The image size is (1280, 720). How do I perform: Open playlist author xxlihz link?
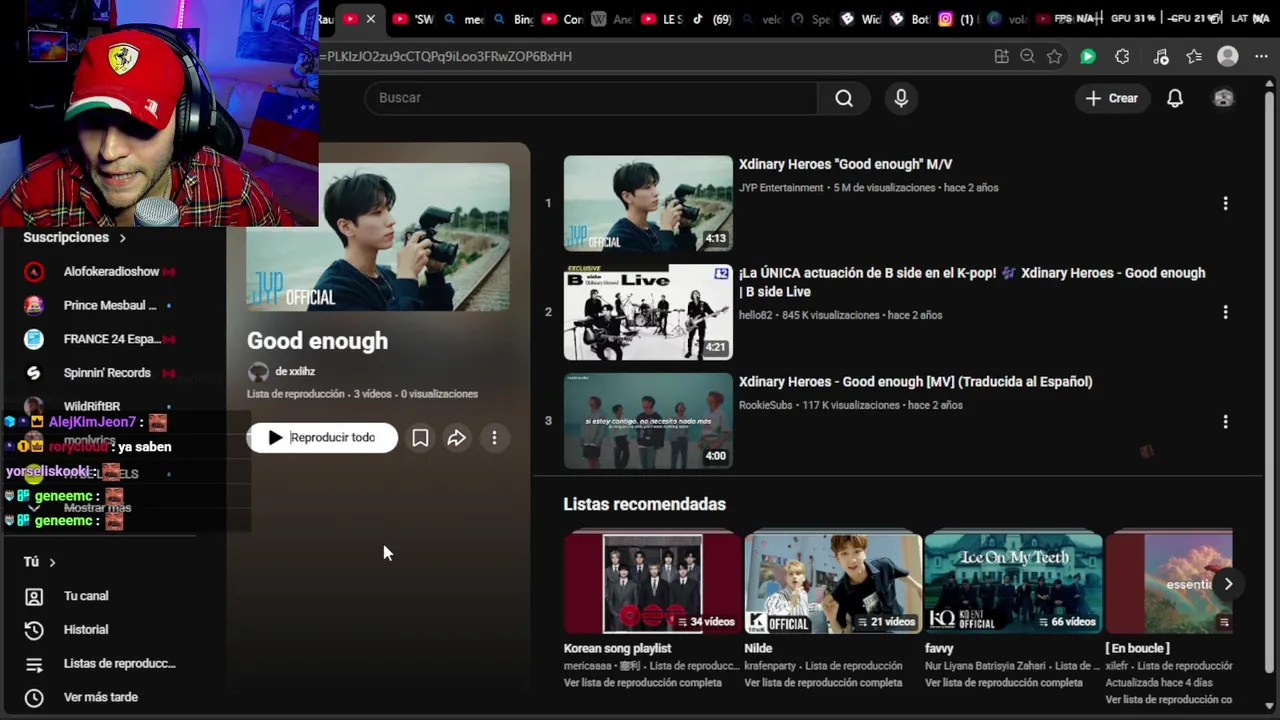295,371
